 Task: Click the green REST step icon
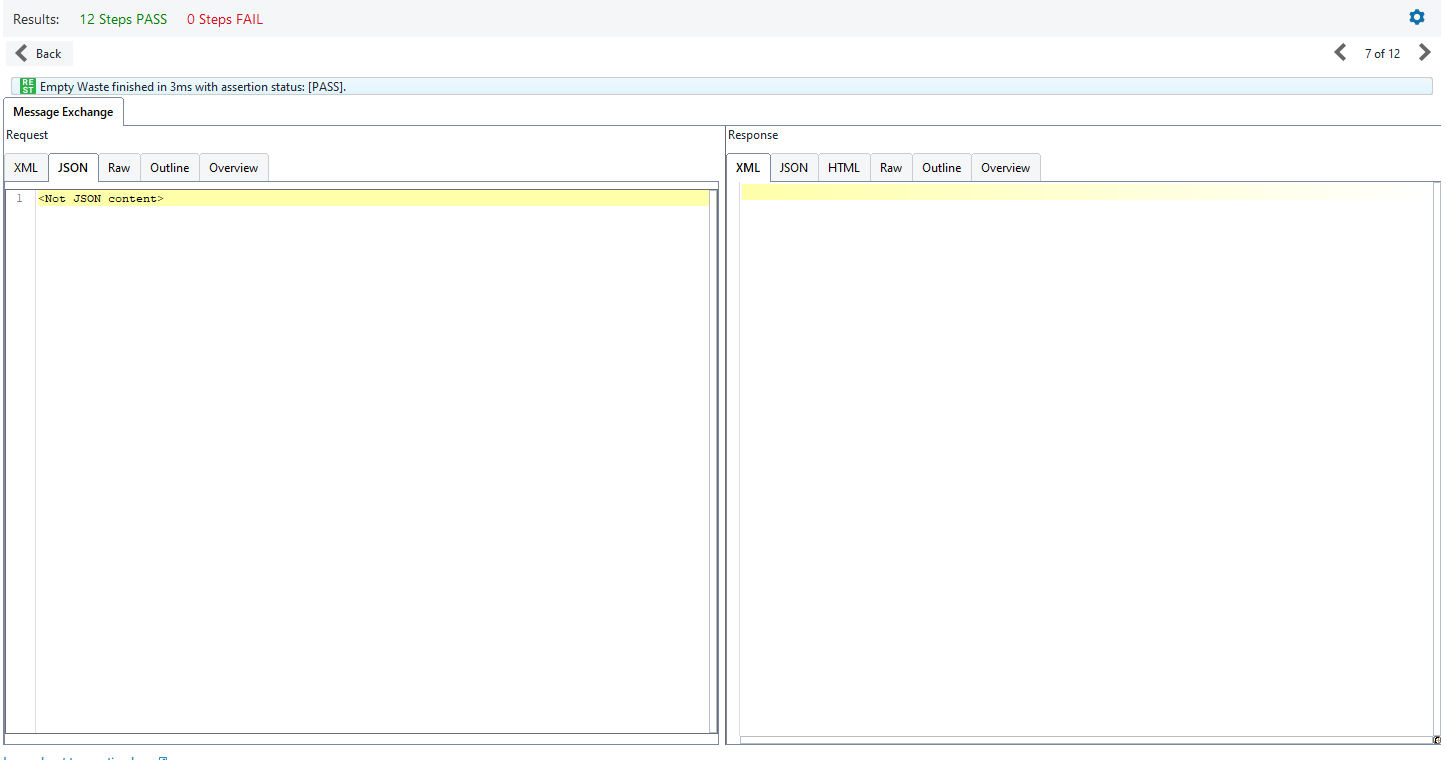tap(28, 87)
